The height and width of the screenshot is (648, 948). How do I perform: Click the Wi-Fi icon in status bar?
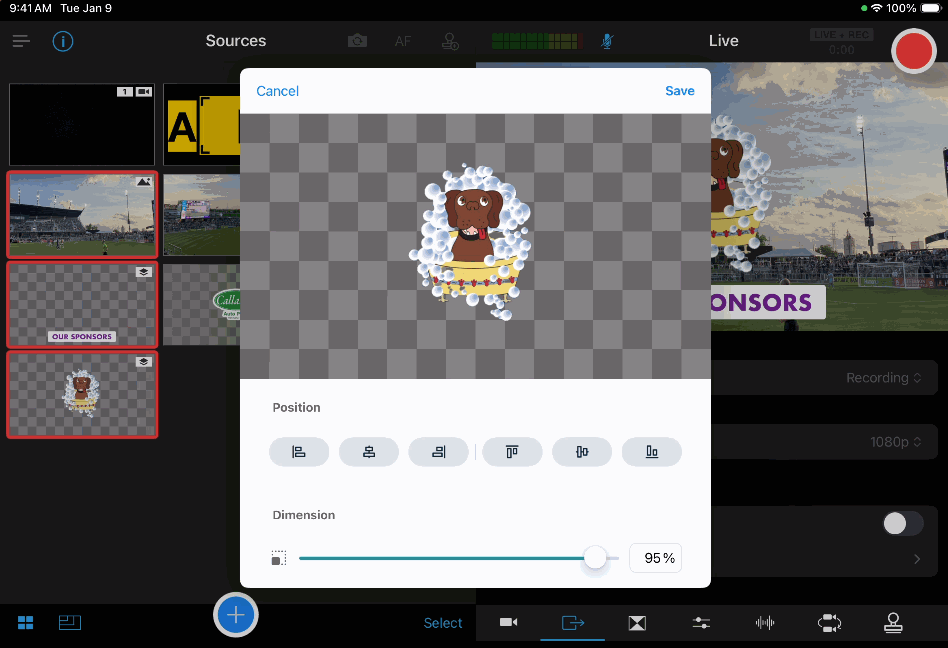876,8
